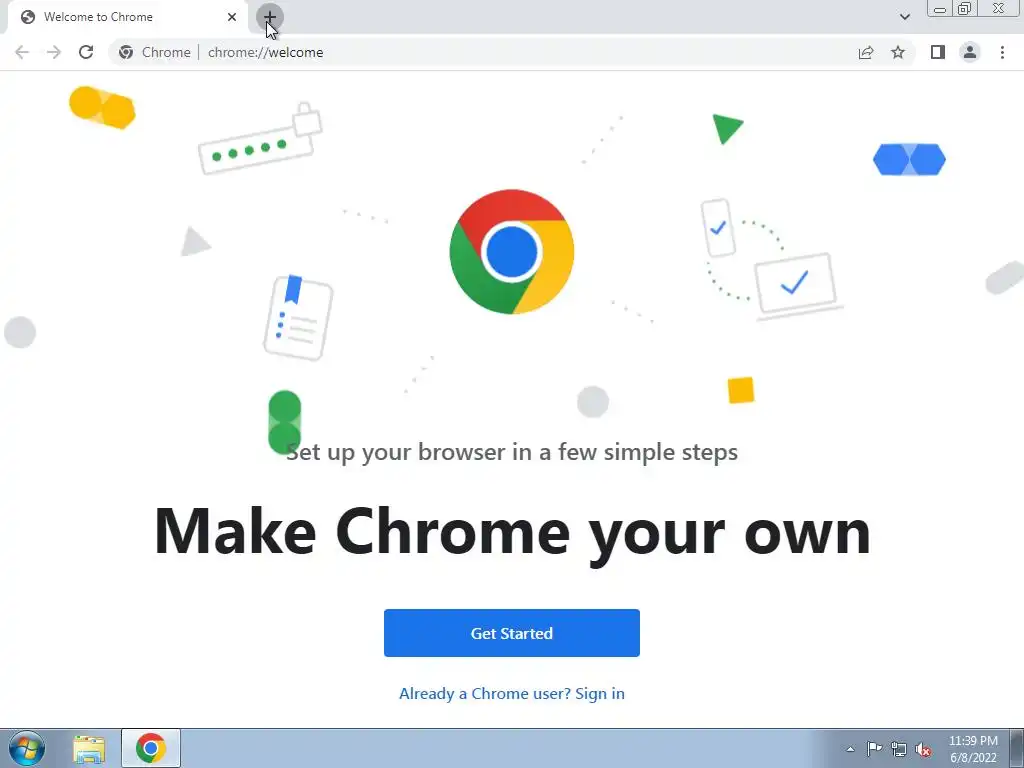Click the show desktop strip

pyautogui.click(x=1017, y=748)
